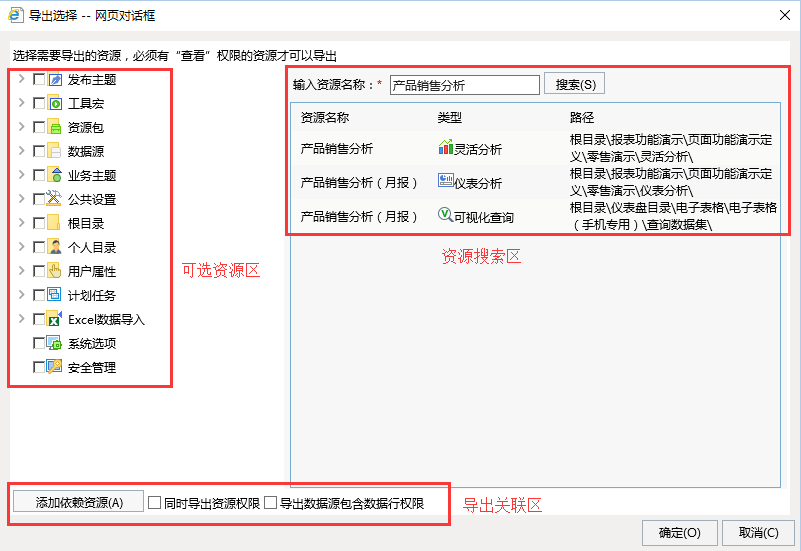Check the 发布主题 checkbox
Screen dimensions: 801x551
(39, 79)
